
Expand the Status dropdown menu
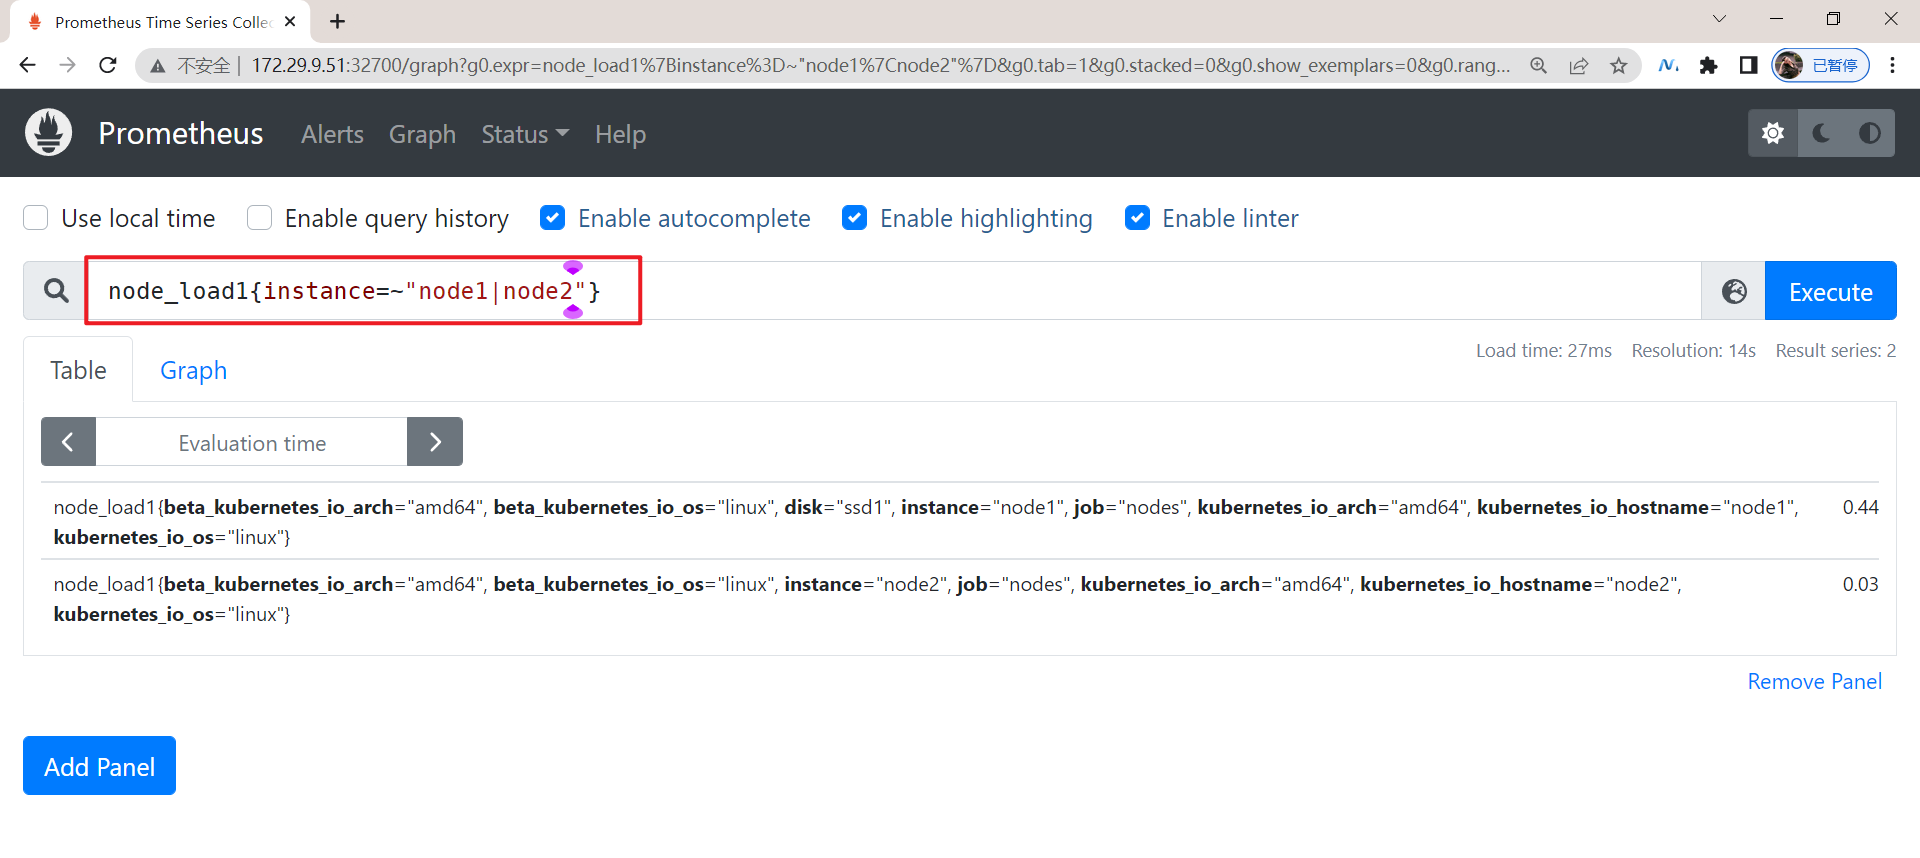click(525, 134)
